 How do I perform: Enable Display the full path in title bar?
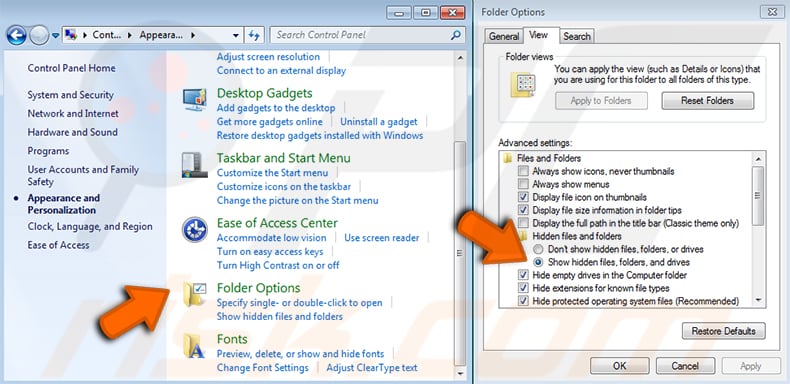[523, 223]
